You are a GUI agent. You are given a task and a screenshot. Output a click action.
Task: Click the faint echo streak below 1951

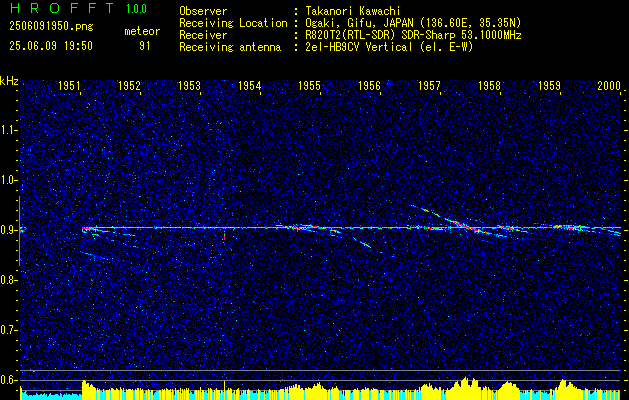(97, 256)
